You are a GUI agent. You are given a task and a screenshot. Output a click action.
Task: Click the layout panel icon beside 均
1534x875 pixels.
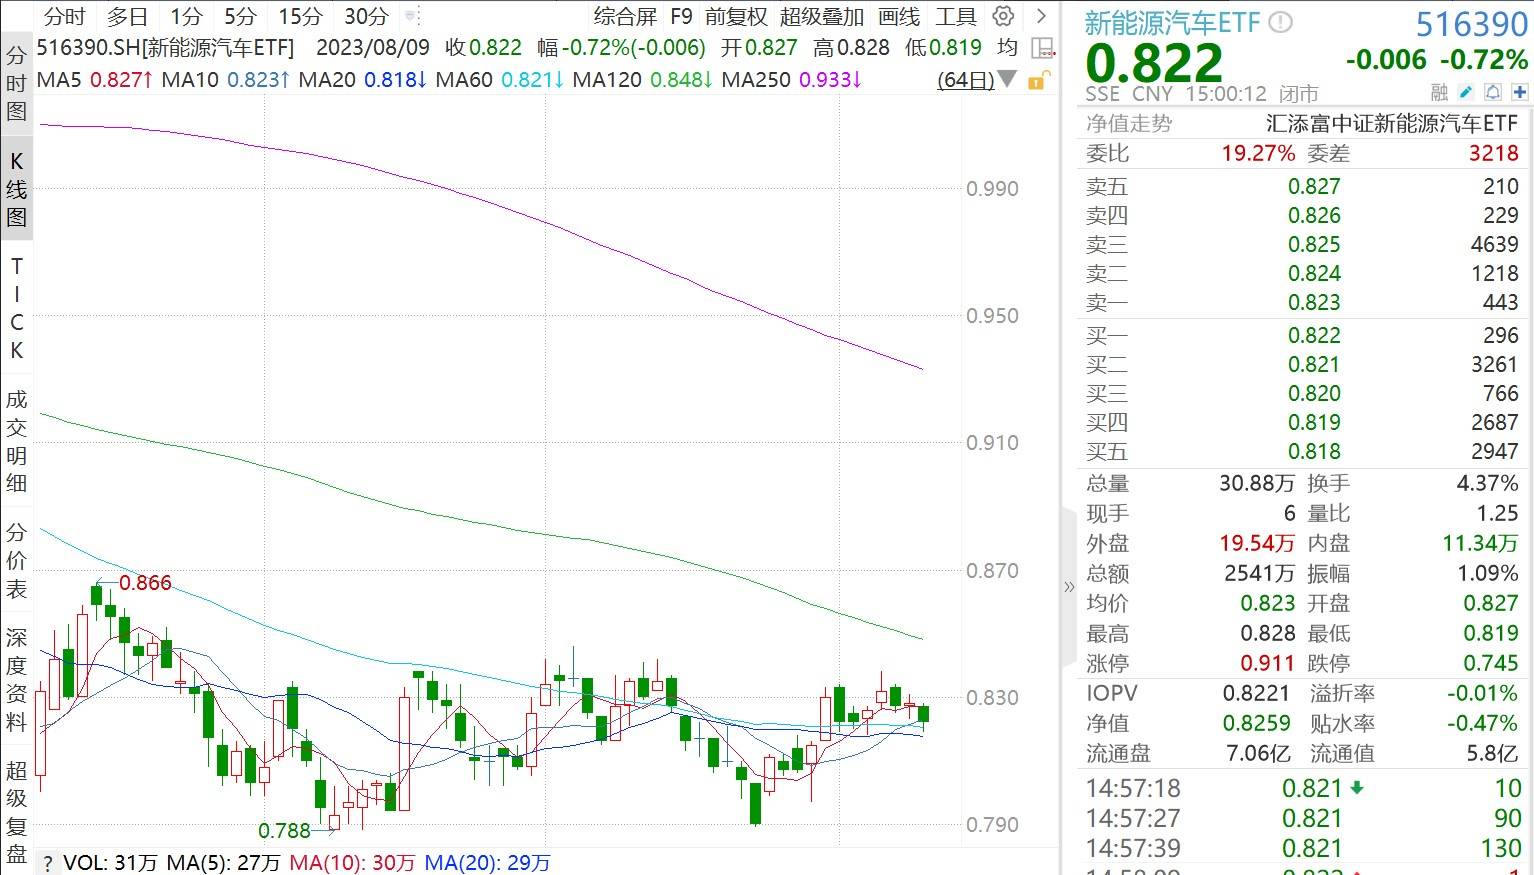(x=1042, y=48)
